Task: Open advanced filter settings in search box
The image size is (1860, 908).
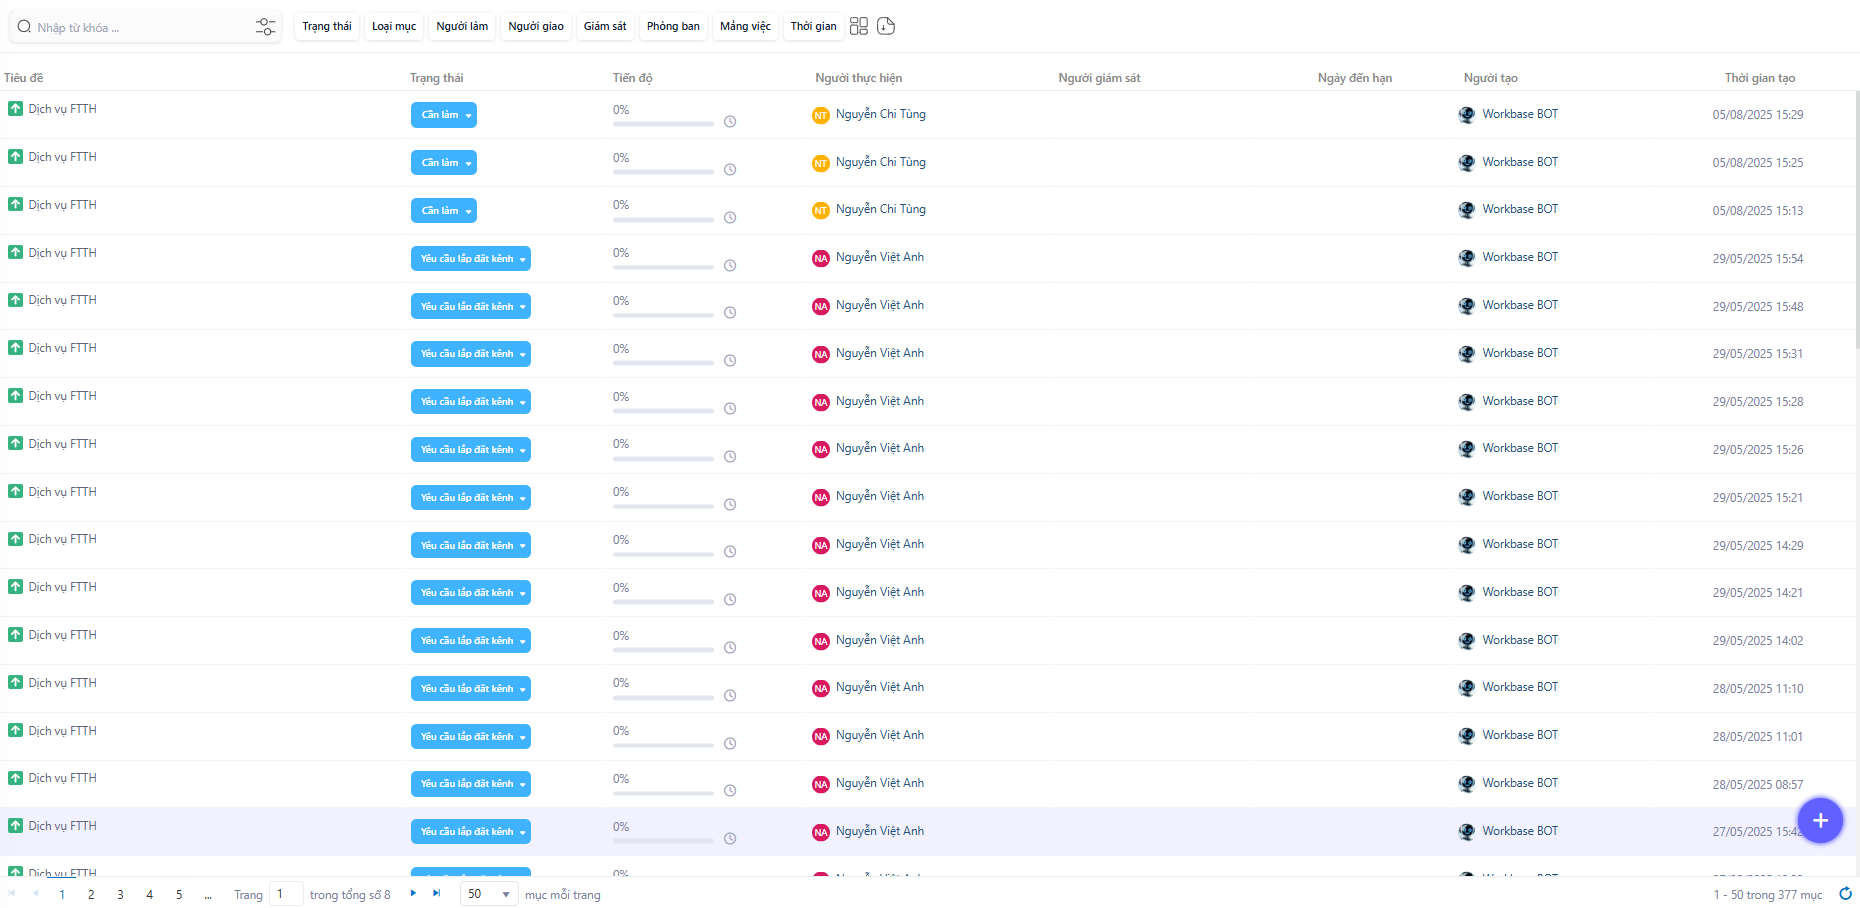Action: pos(265,27)
